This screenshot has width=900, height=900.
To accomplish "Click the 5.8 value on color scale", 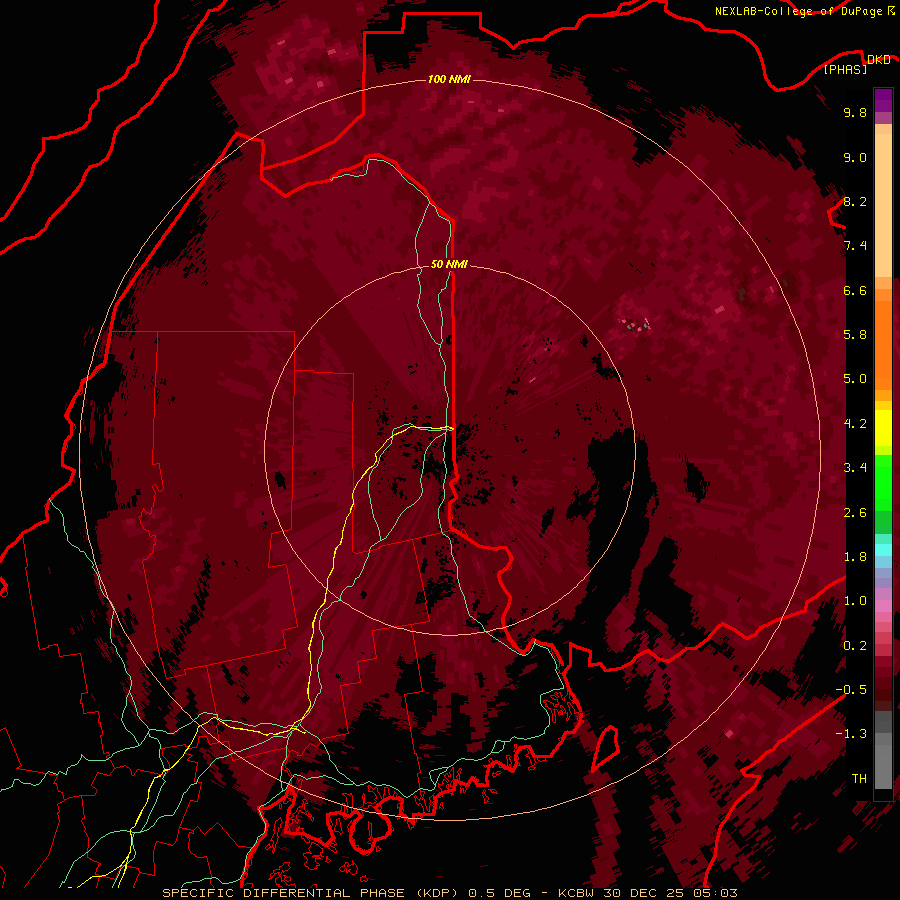I will tap(855, 335).
